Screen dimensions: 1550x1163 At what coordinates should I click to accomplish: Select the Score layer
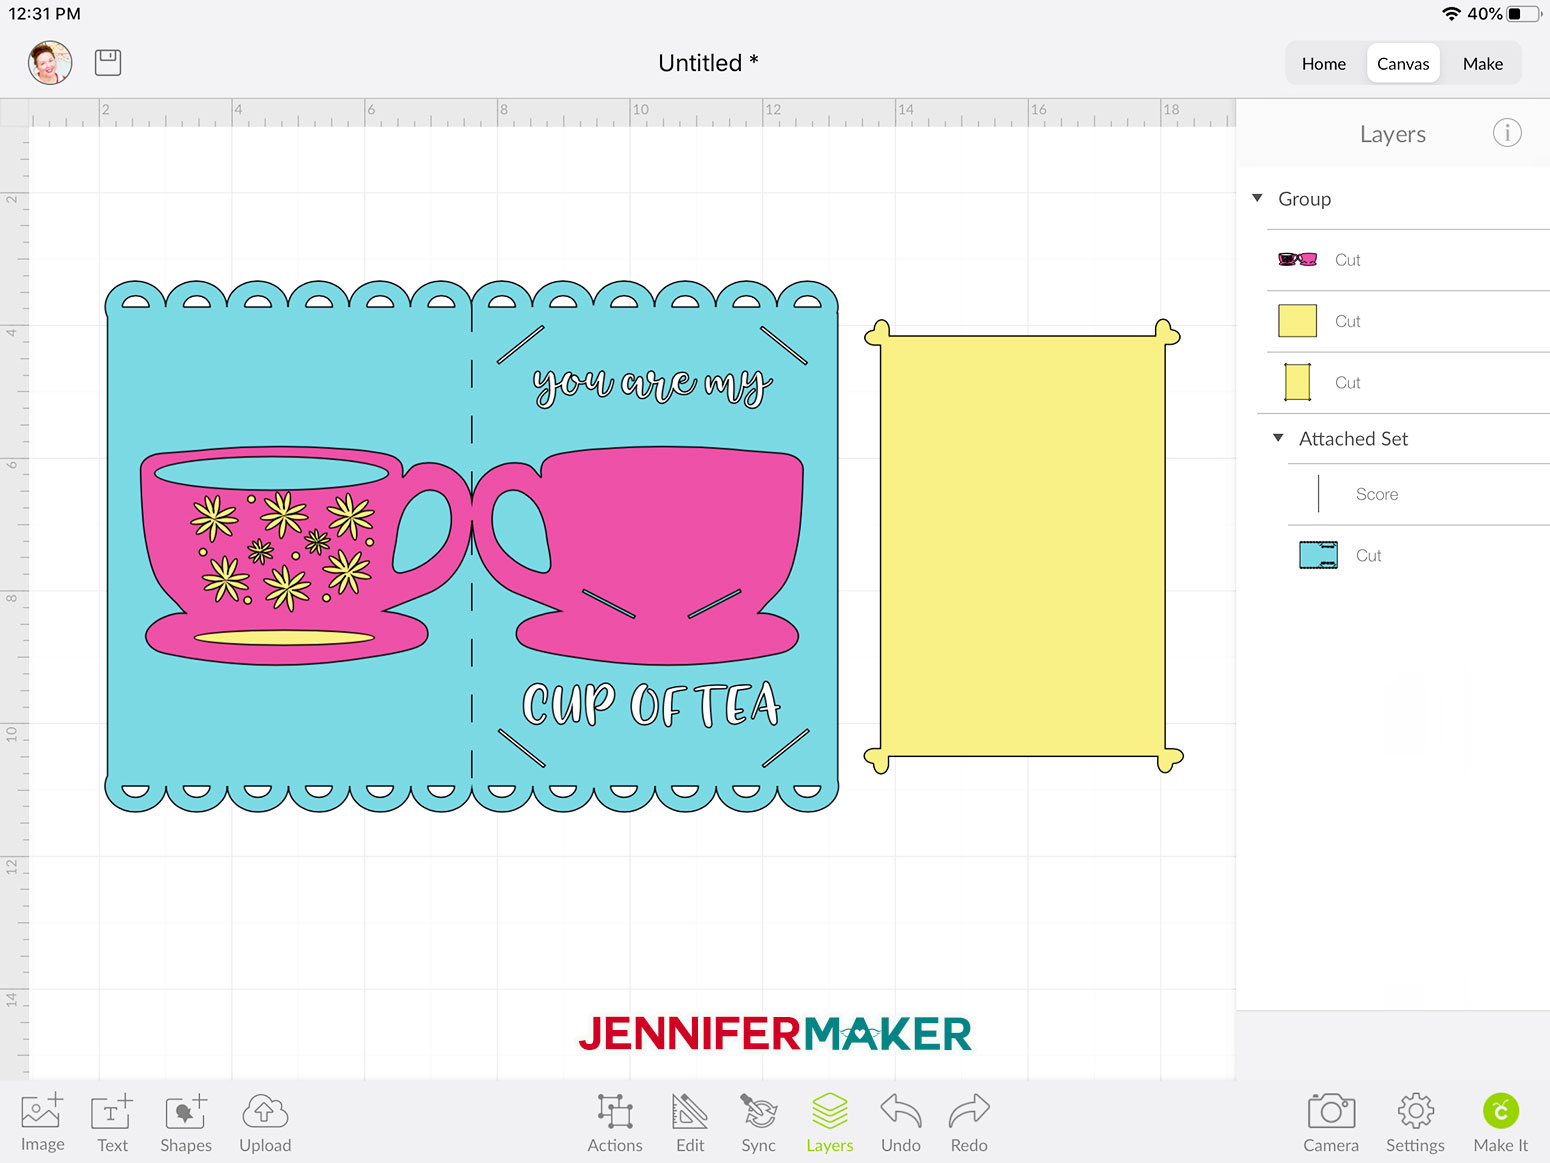click(x=1418, y=494)
